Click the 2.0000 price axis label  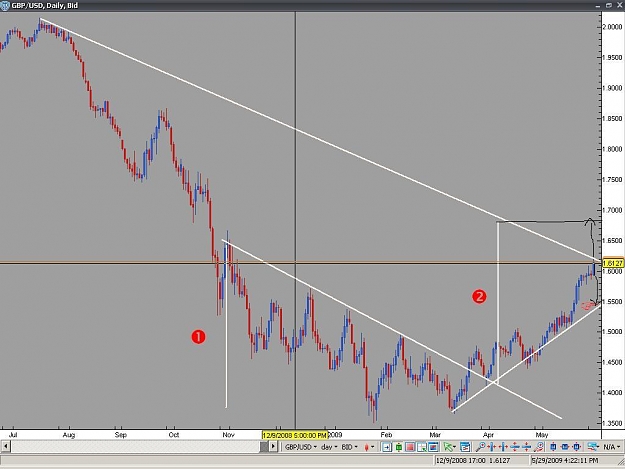click(613, 27)
